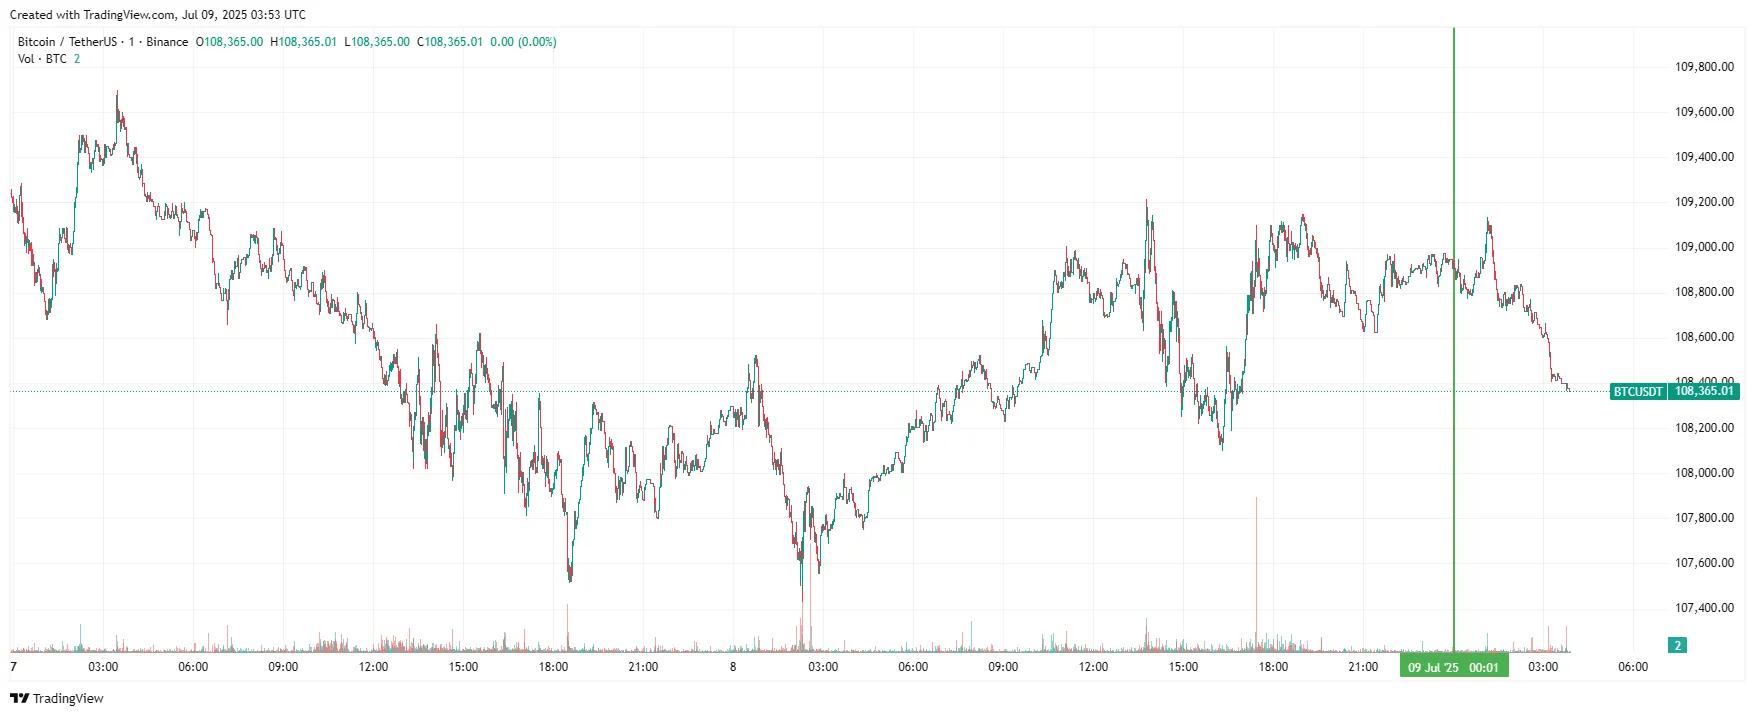Click the 107,400.00 price axis label
Screen dimensions: 1755x716
[1704, 608]
